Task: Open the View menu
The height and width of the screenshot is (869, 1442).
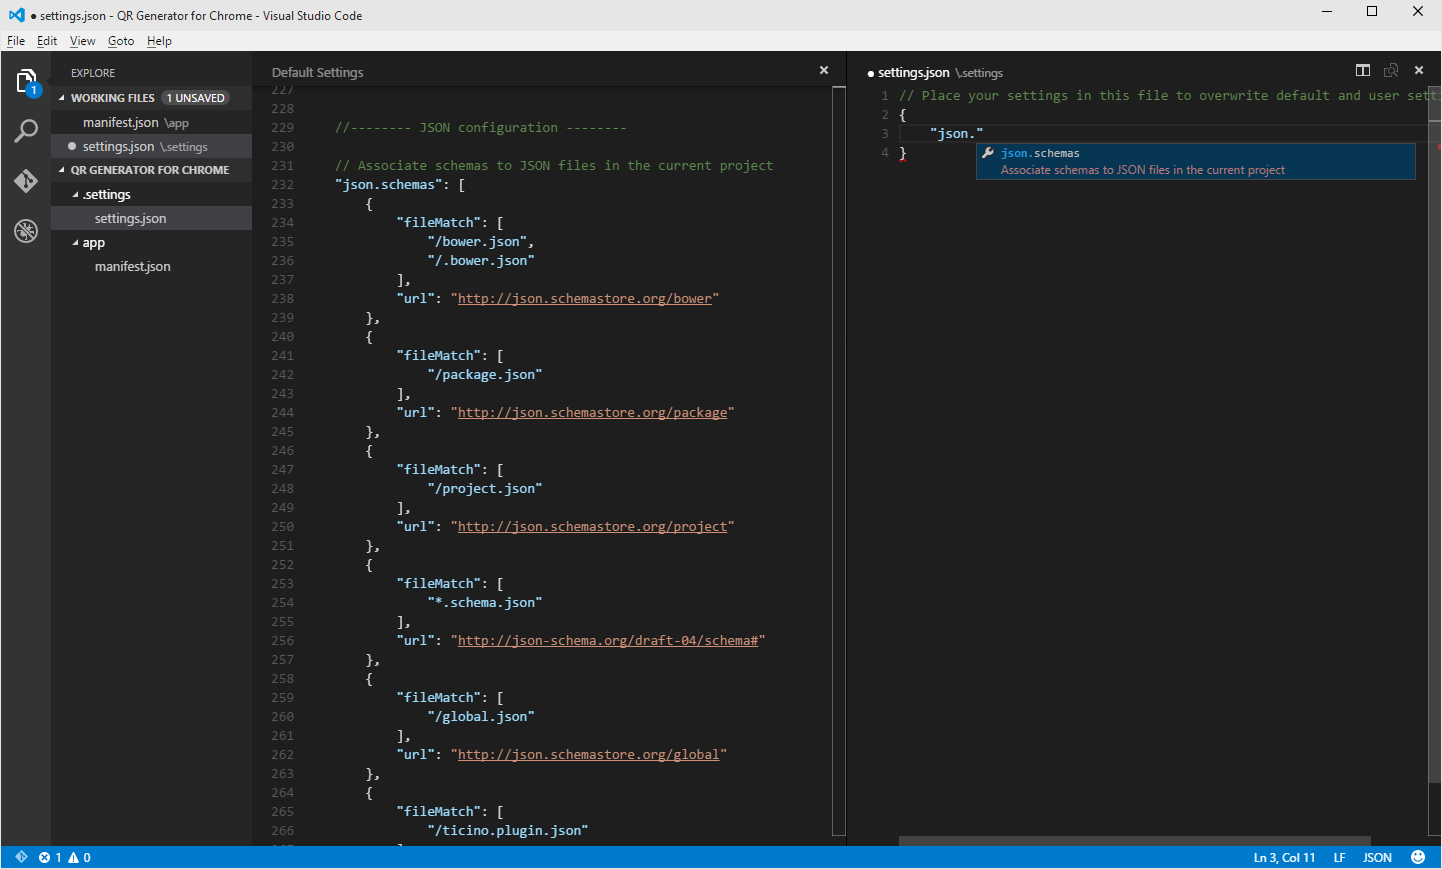Action: [x=82, y=41]
